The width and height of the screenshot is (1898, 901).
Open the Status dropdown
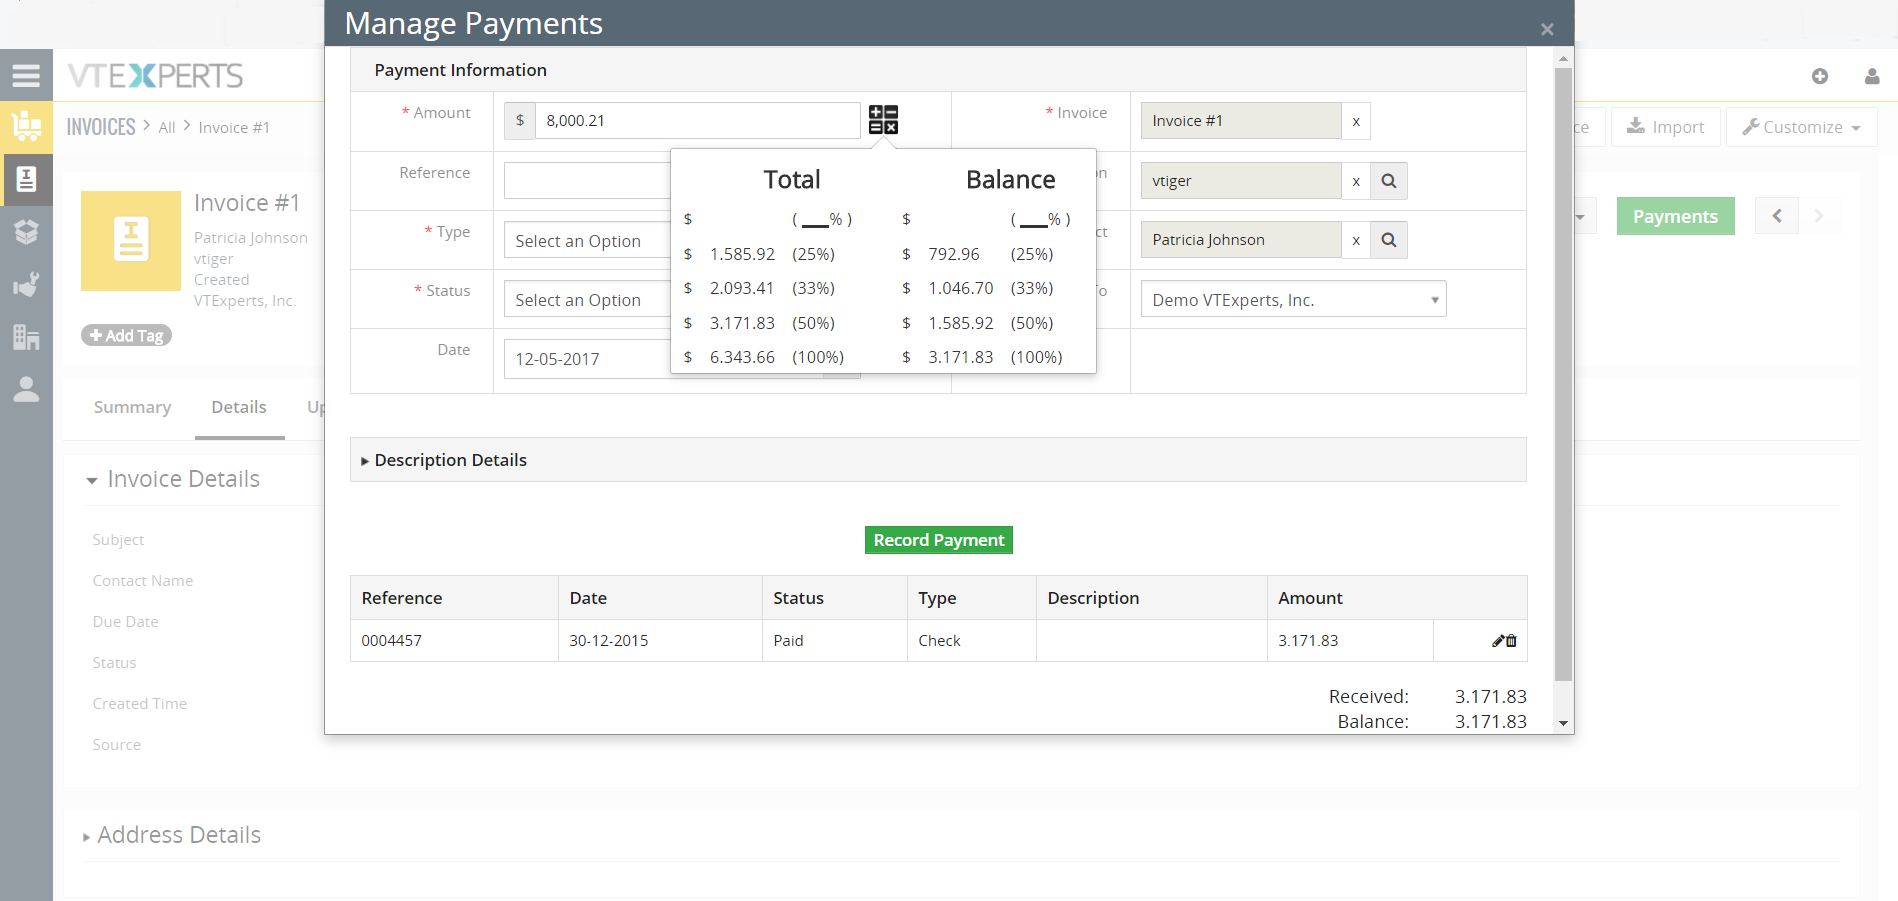pyautogui.click(x=588, y=300)
